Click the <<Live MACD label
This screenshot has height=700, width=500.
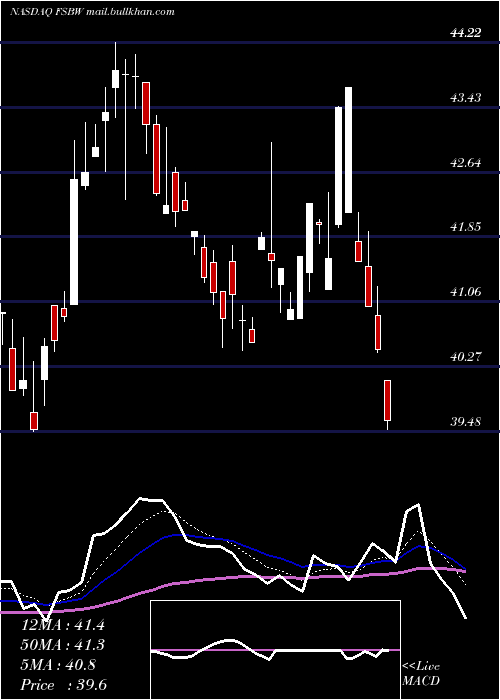(421, 674)
